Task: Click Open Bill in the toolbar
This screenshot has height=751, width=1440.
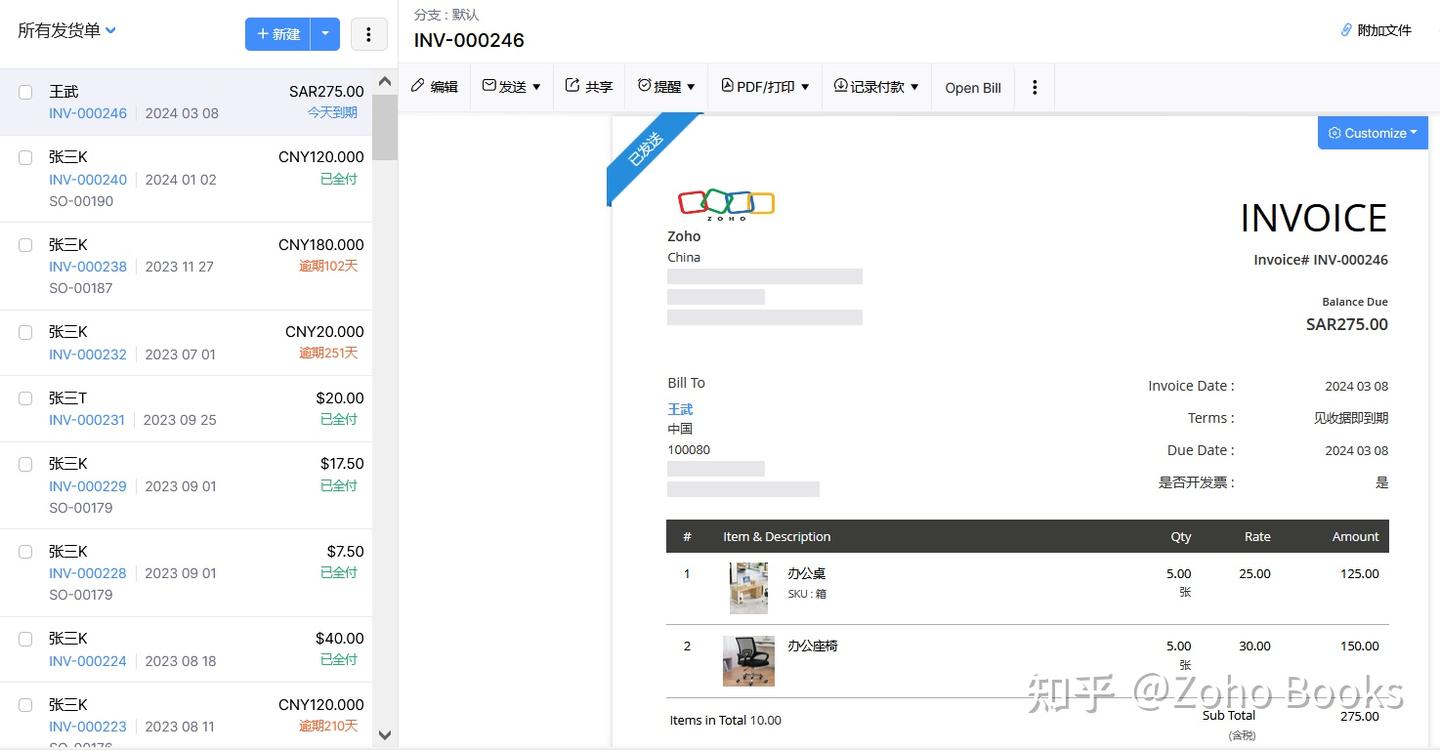Action: 972,87
